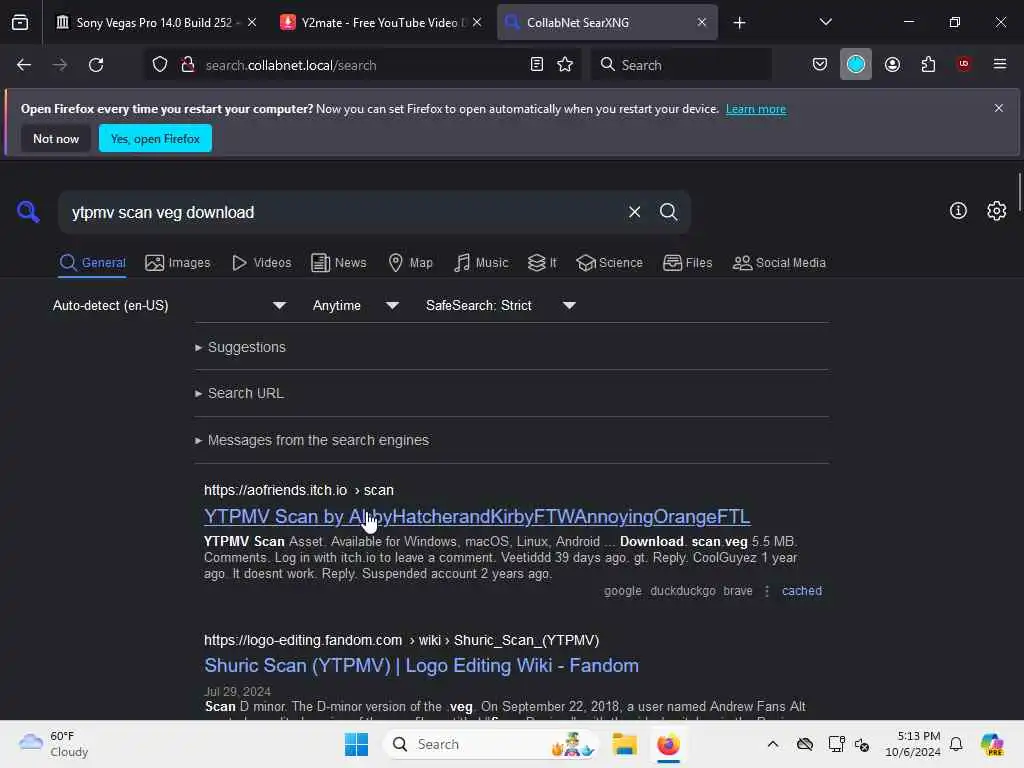Select the Files search category

pos(687,263)
